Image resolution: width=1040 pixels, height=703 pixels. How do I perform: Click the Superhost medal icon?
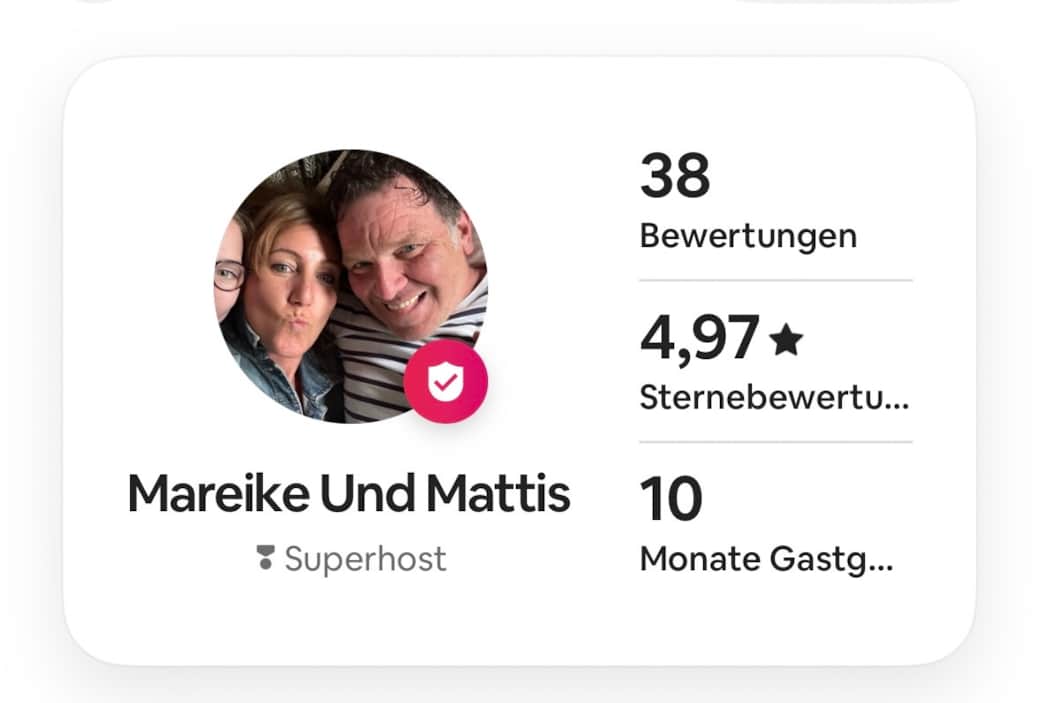coord(265,558)
